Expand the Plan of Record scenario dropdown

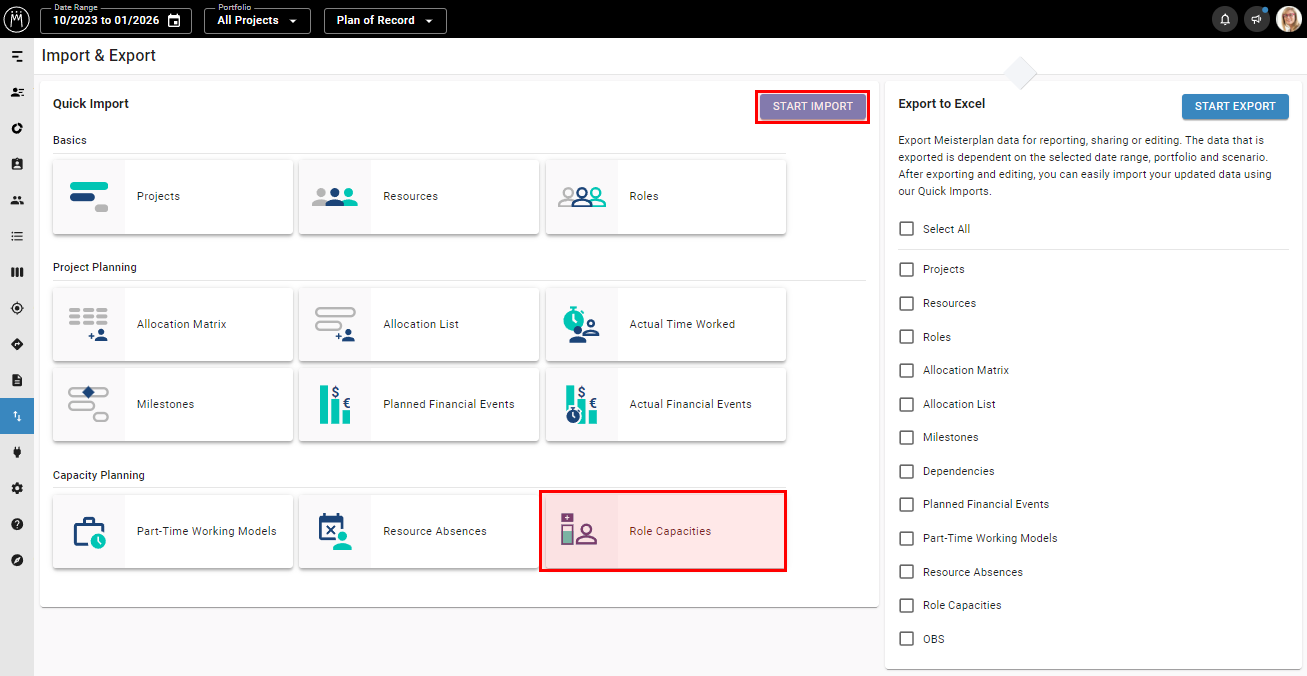click(x=385, y=20)
